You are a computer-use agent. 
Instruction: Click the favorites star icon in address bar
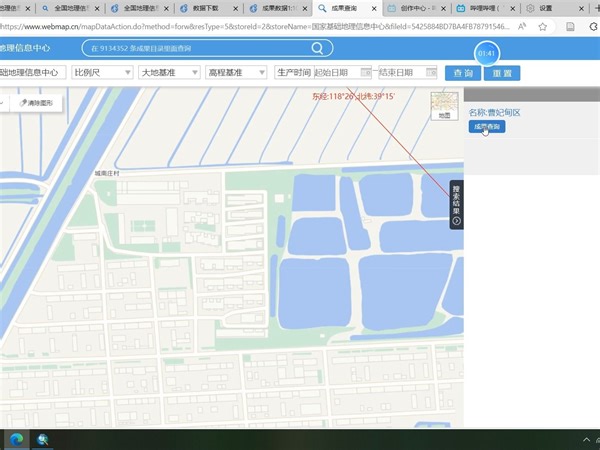[543, 26]
